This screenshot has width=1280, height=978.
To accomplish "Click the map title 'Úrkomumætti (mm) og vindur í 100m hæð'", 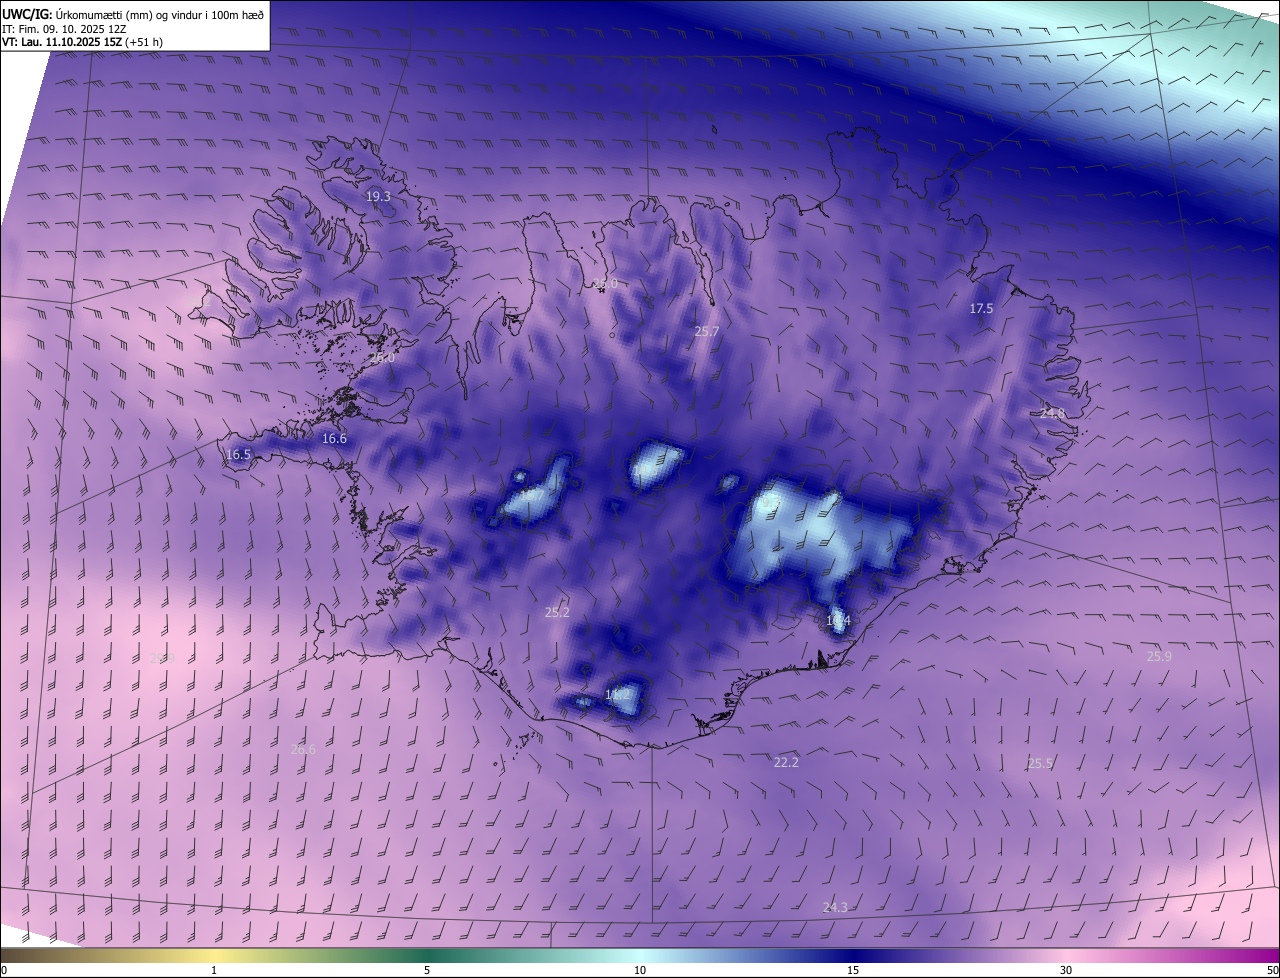I will [x=159, y=15].
